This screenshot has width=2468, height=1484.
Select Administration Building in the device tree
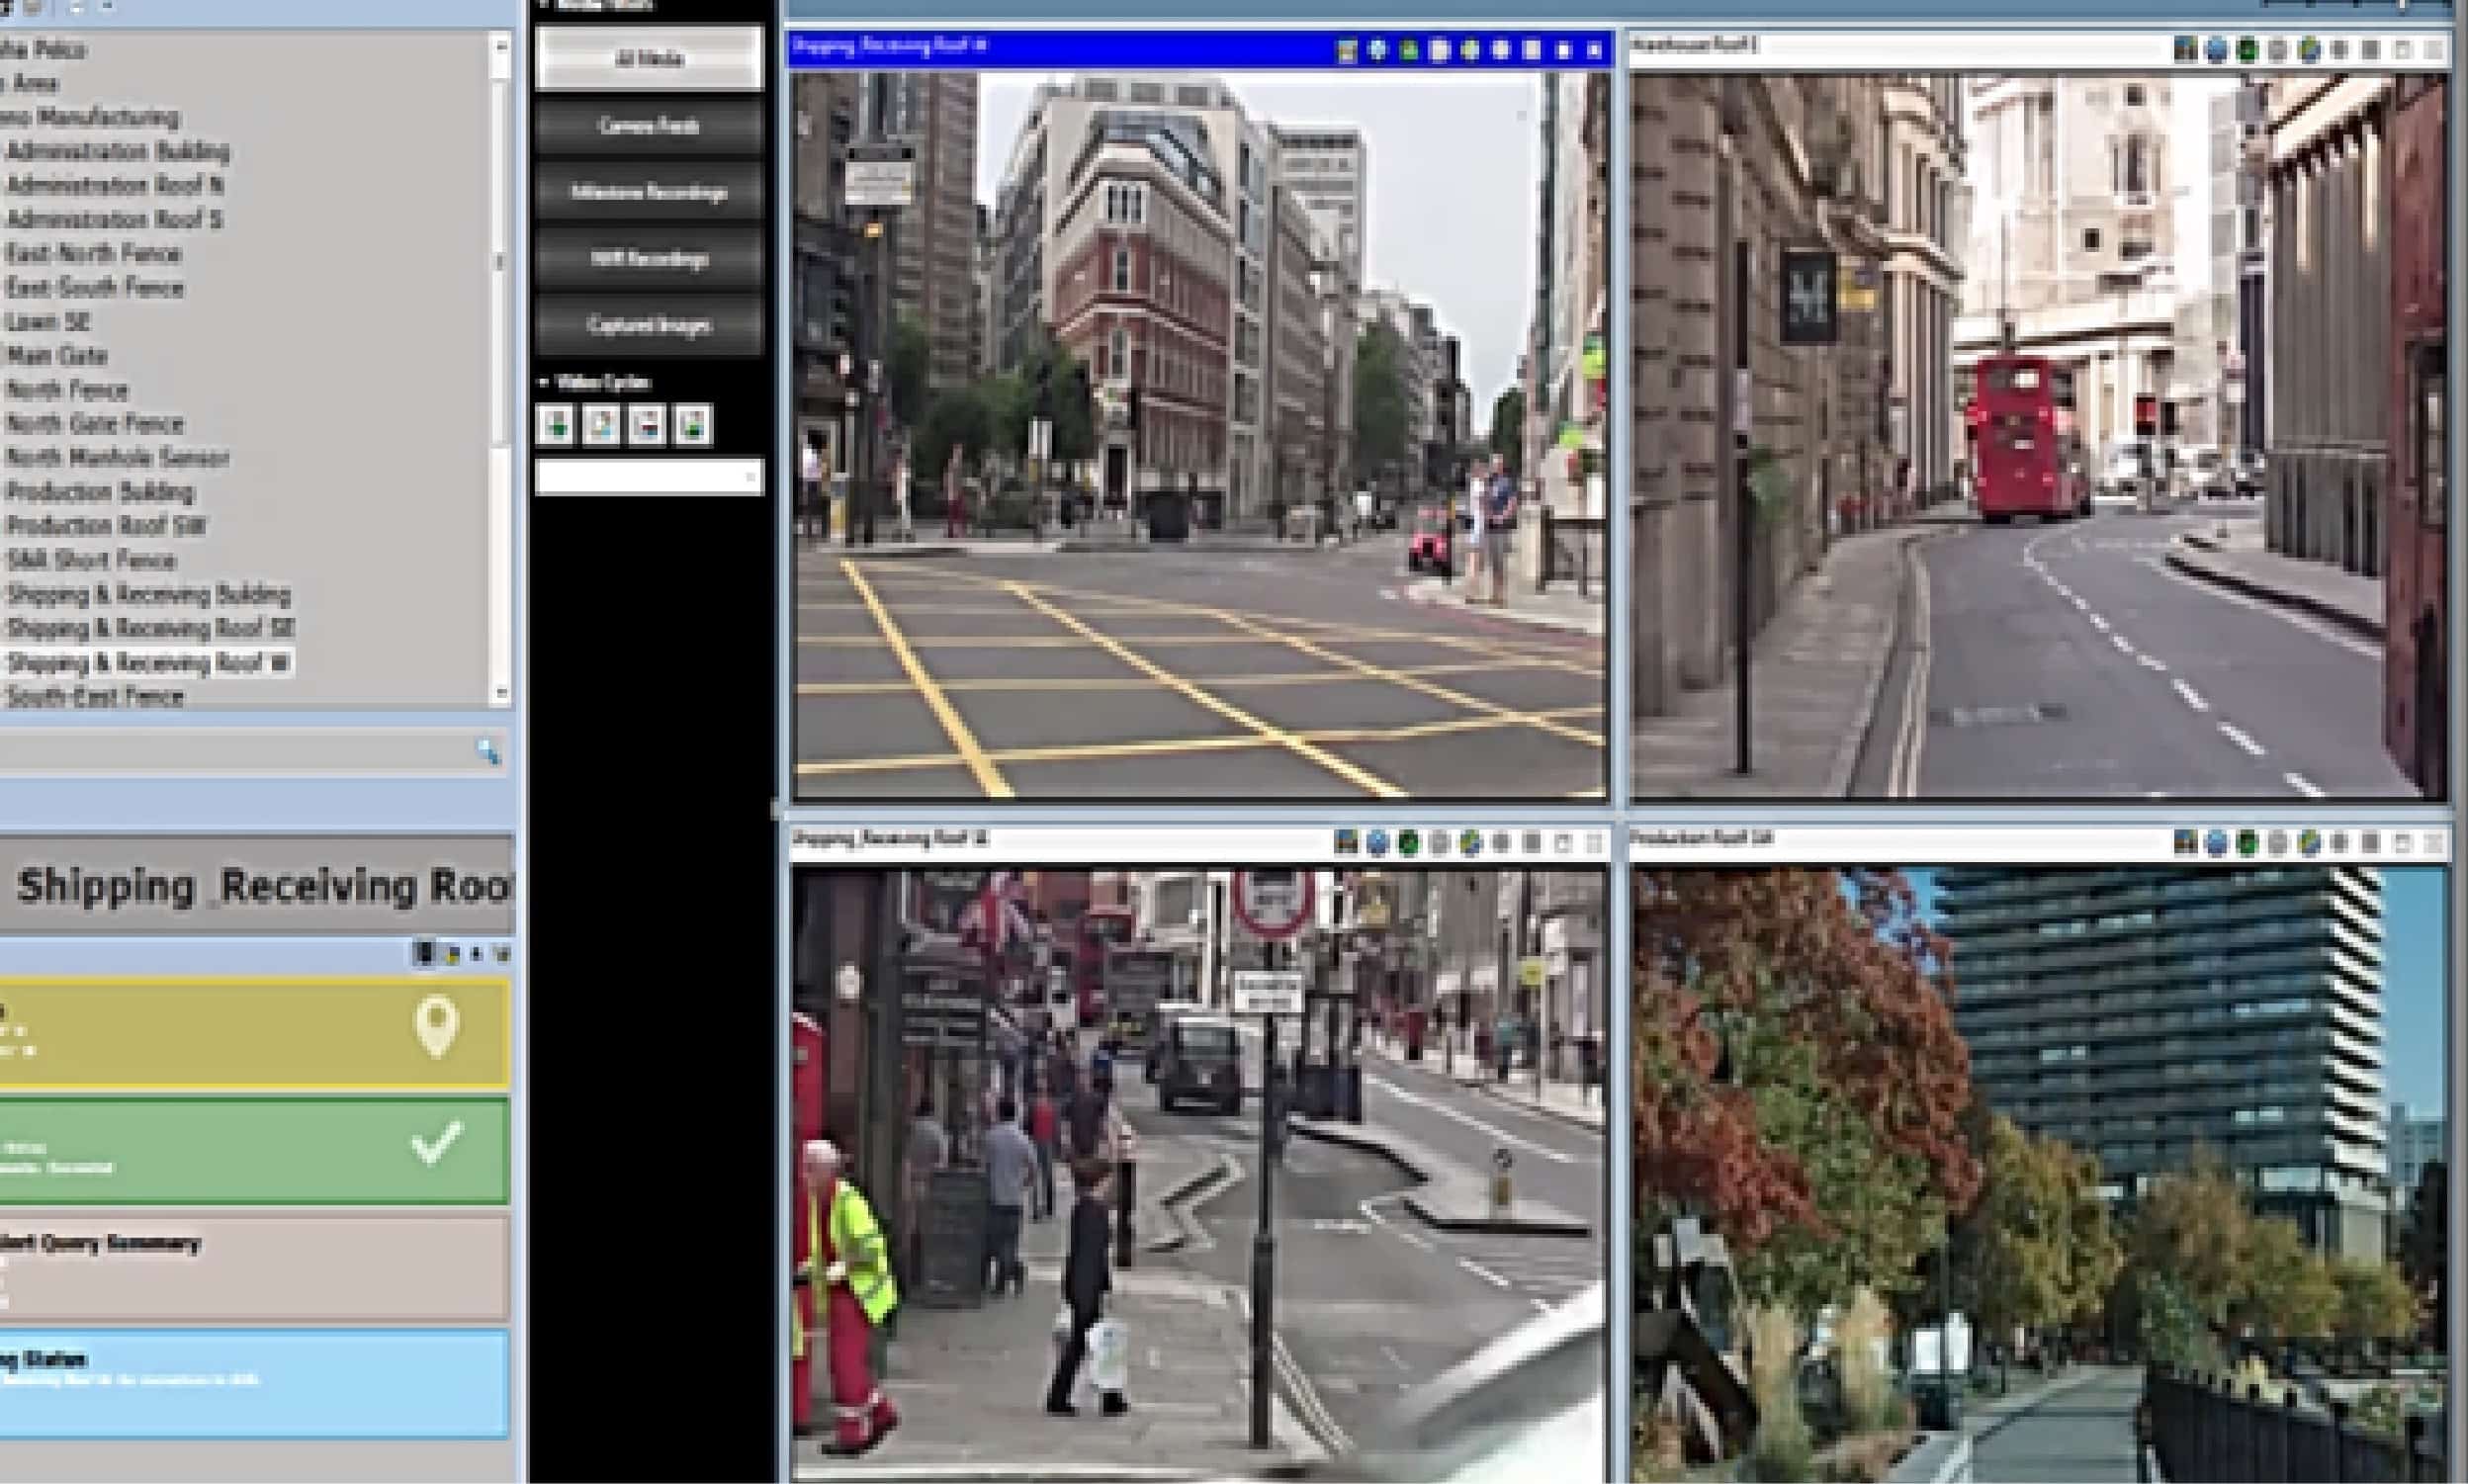(118, 152)
